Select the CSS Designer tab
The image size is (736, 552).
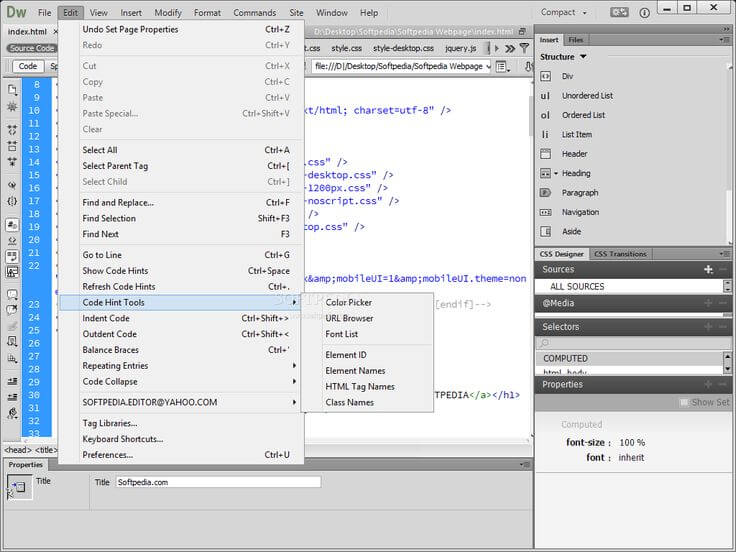point(561,254)
